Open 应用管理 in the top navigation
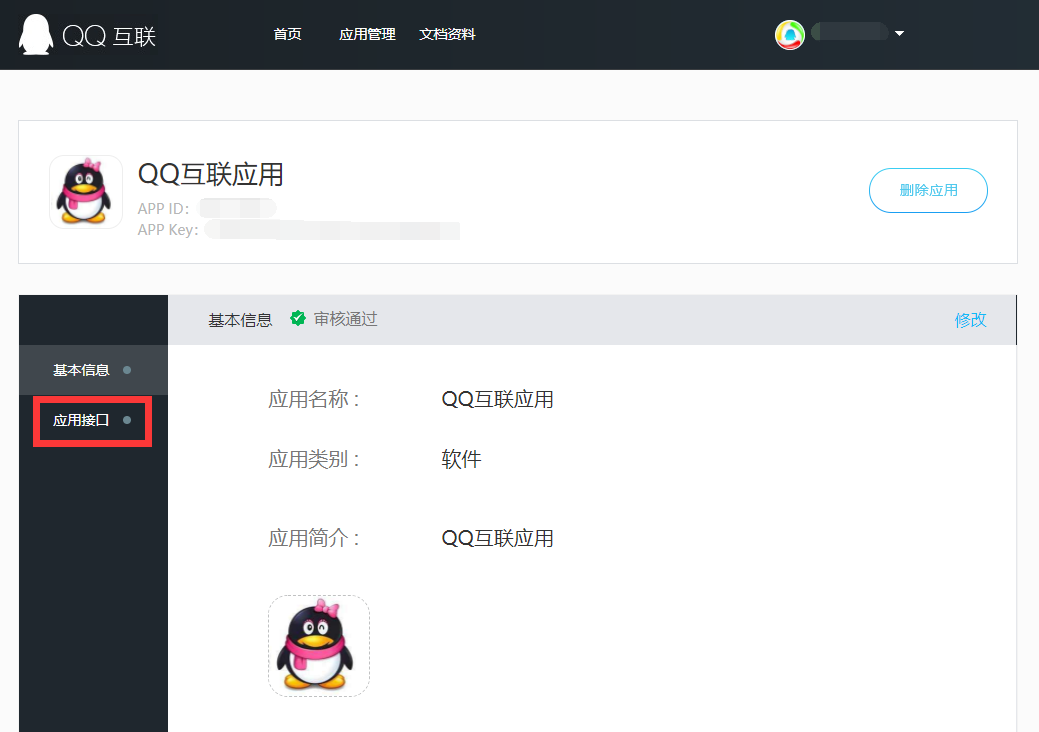The height and width of the screenshot is (732, 1039). 367,34
